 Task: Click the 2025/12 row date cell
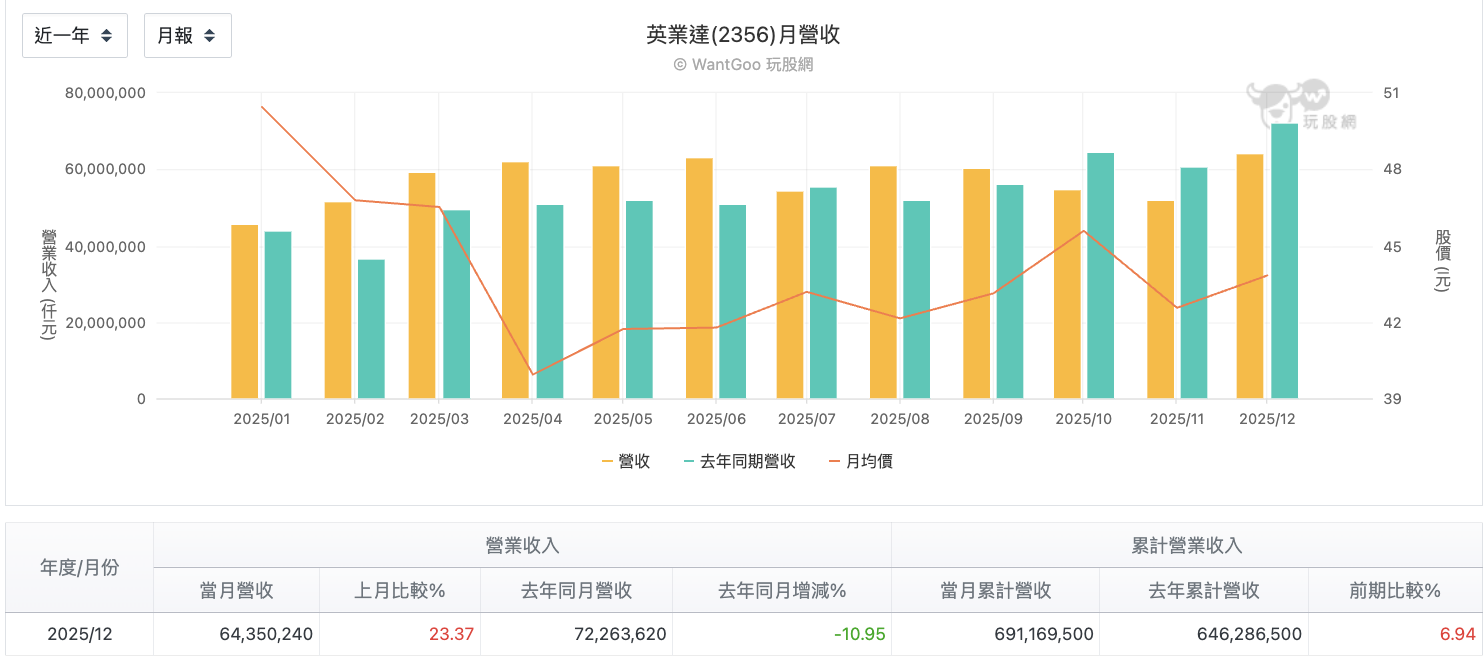[x=79, y=634]
